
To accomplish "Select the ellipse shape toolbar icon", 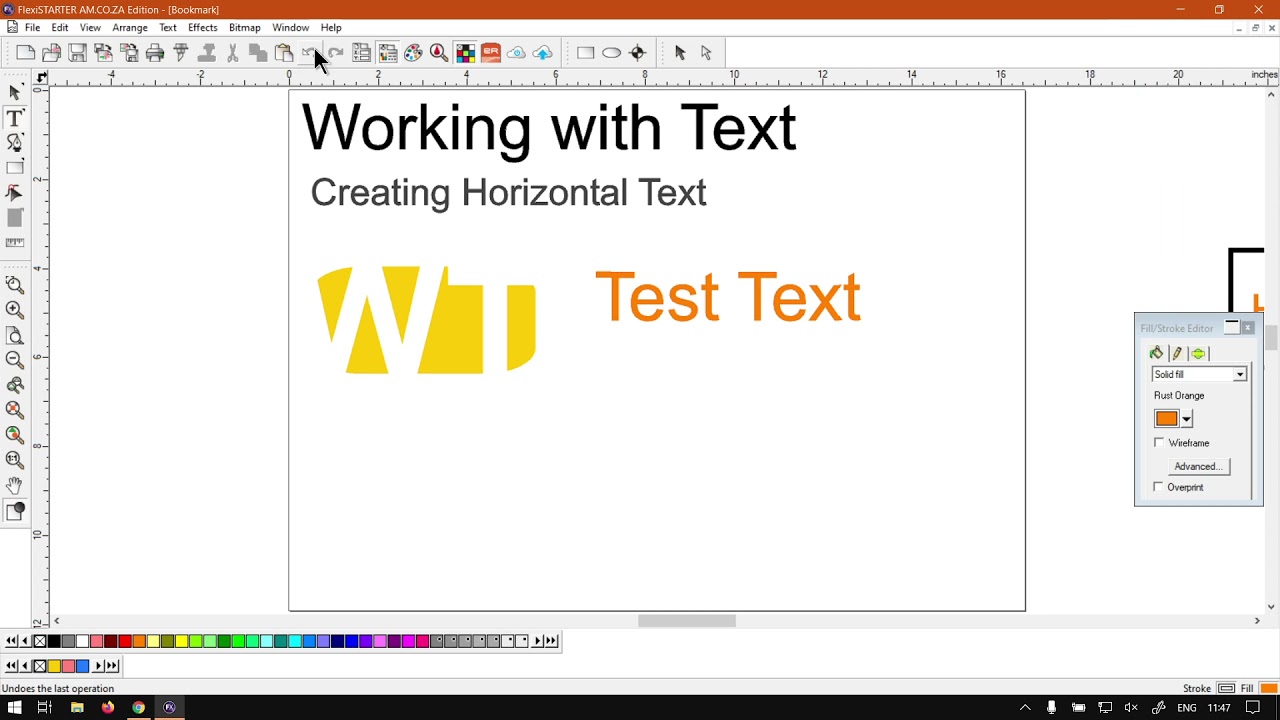I will (612, 53).
